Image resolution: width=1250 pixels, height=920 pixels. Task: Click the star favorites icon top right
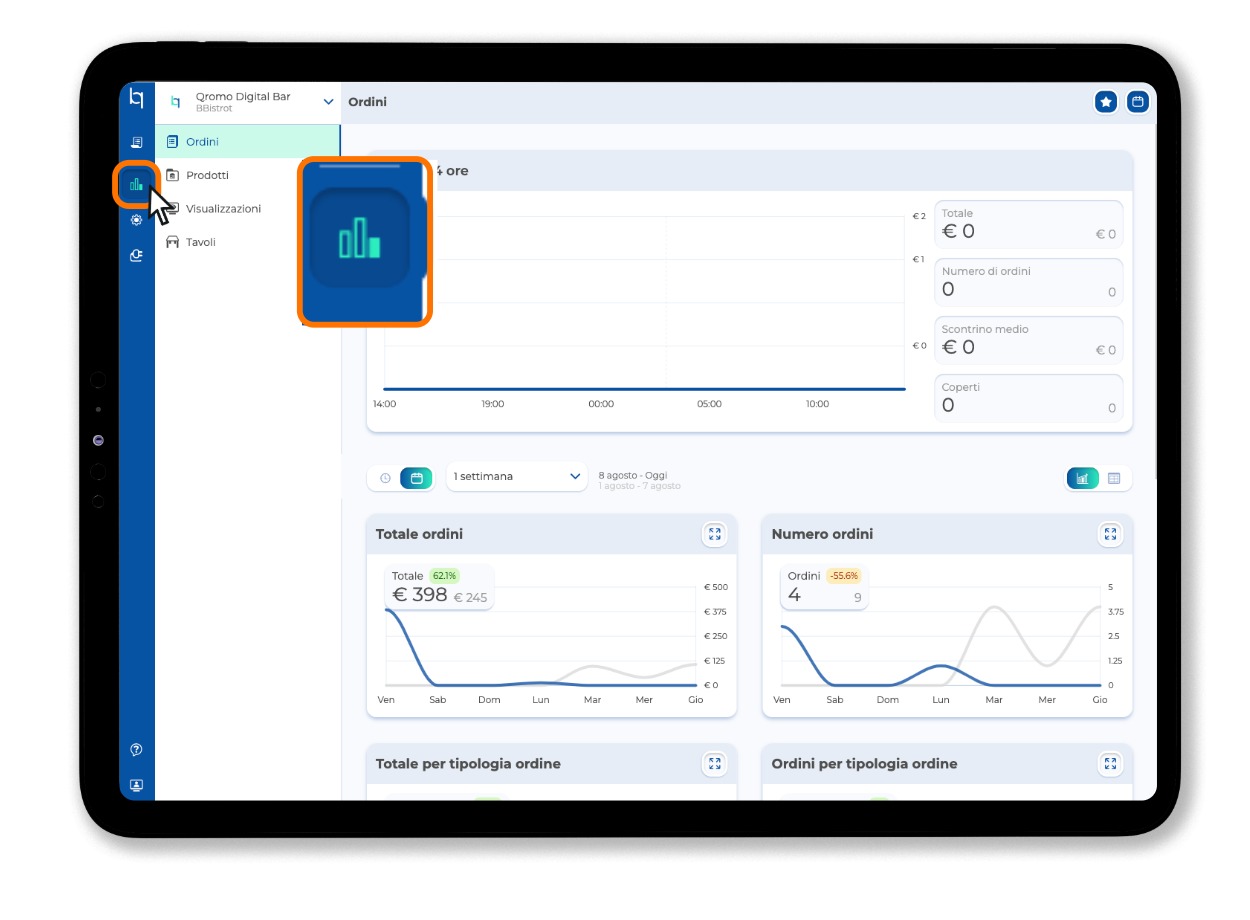tap(1106, 102)
